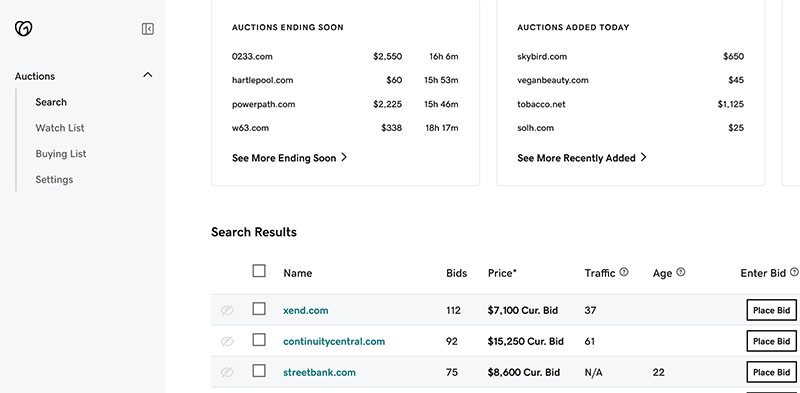Click the $7,100 Cur. Bid price

522,310
